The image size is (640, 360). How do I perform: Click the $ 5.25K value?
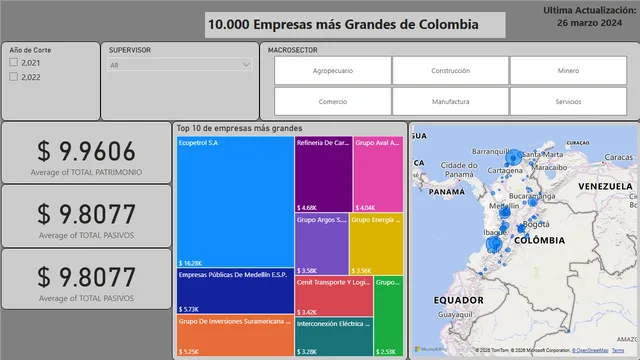(189, 352)
